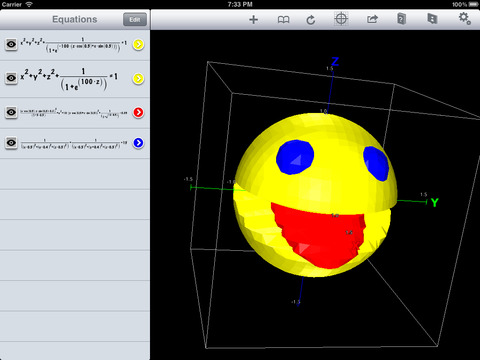Open the settings gears icon
The height and width of the screenshot is (360, 480).
click(x=465, y=18)
